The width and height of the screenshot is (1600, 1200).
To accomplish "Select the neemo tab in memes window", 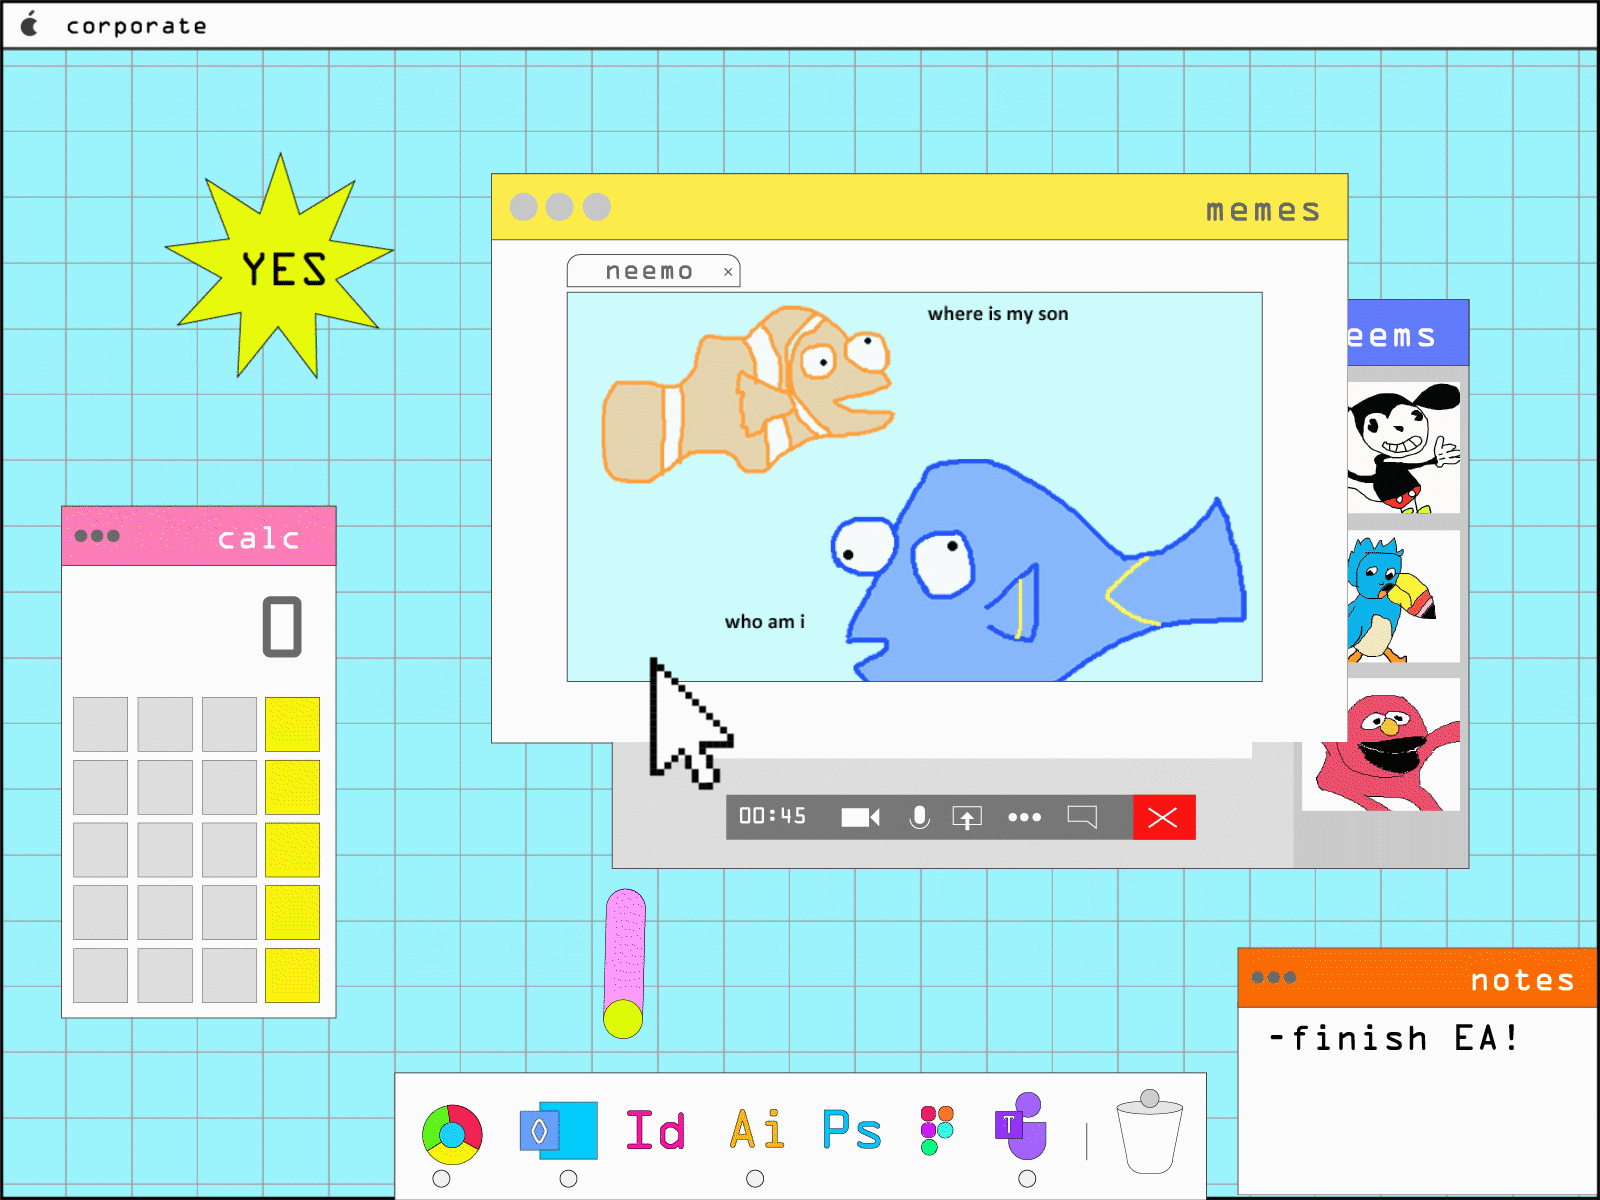I will [653, 271].
